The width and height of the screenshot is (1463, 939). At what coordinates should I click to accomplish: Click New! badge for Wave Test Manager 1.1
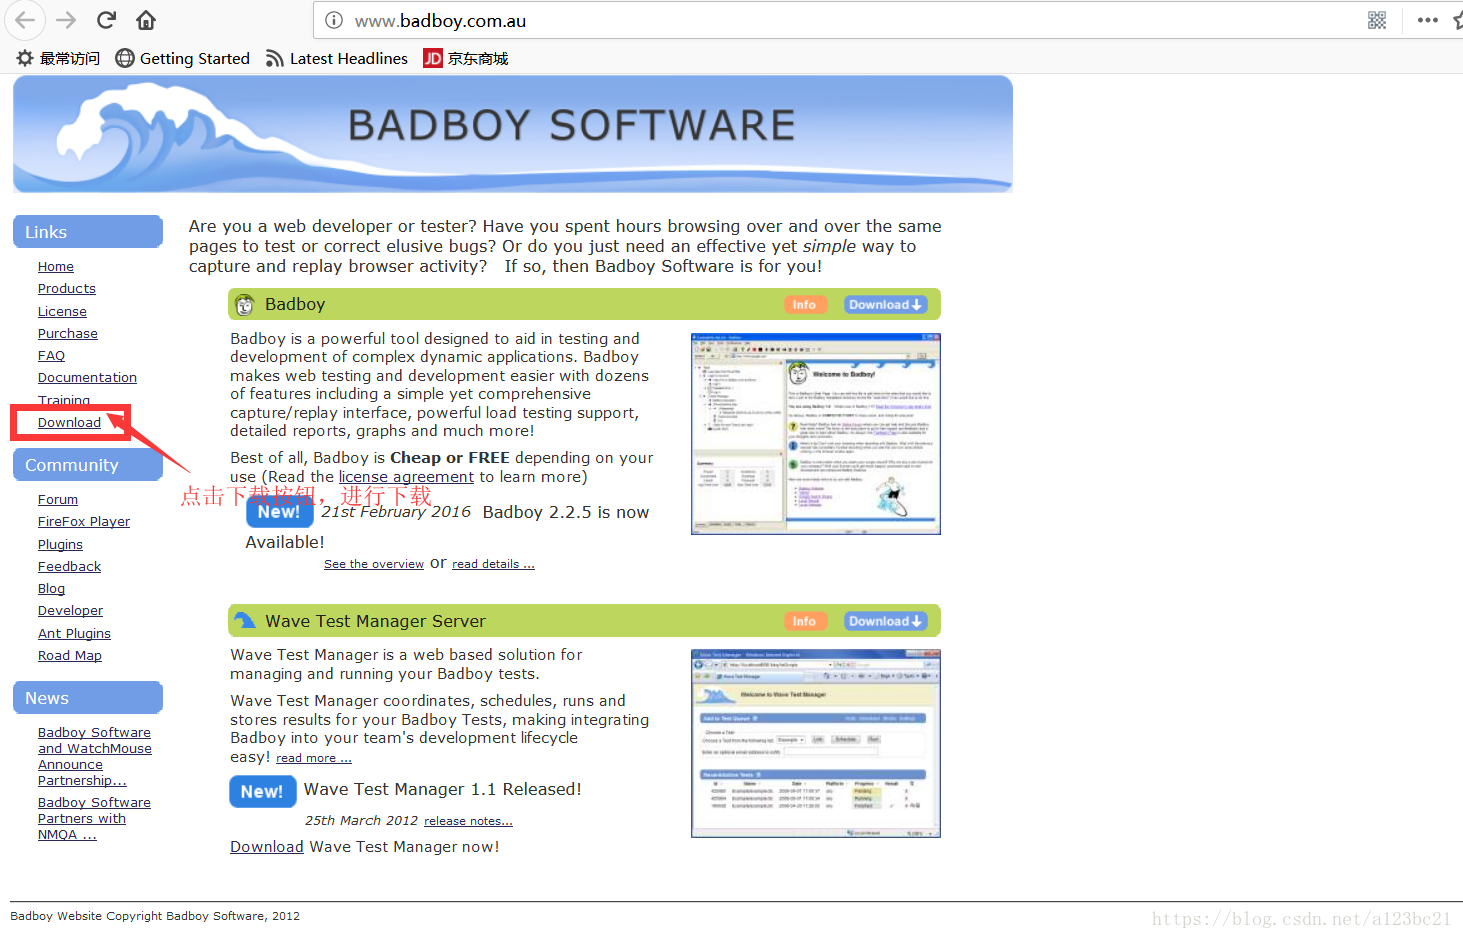[262, 792]
